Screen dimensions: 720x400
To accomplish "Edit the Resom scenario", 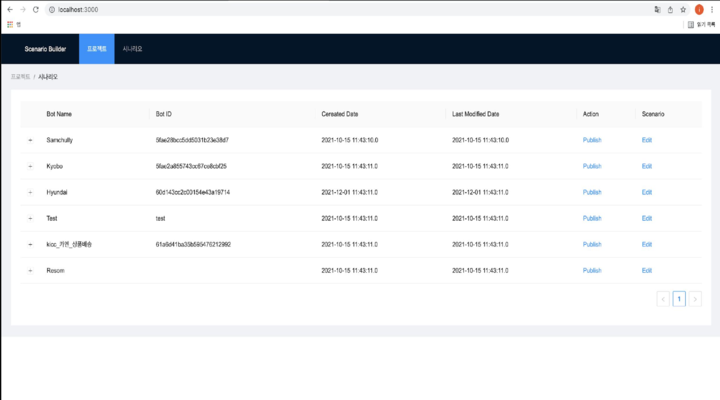I will pyautogui.click(x=647, y=271).
